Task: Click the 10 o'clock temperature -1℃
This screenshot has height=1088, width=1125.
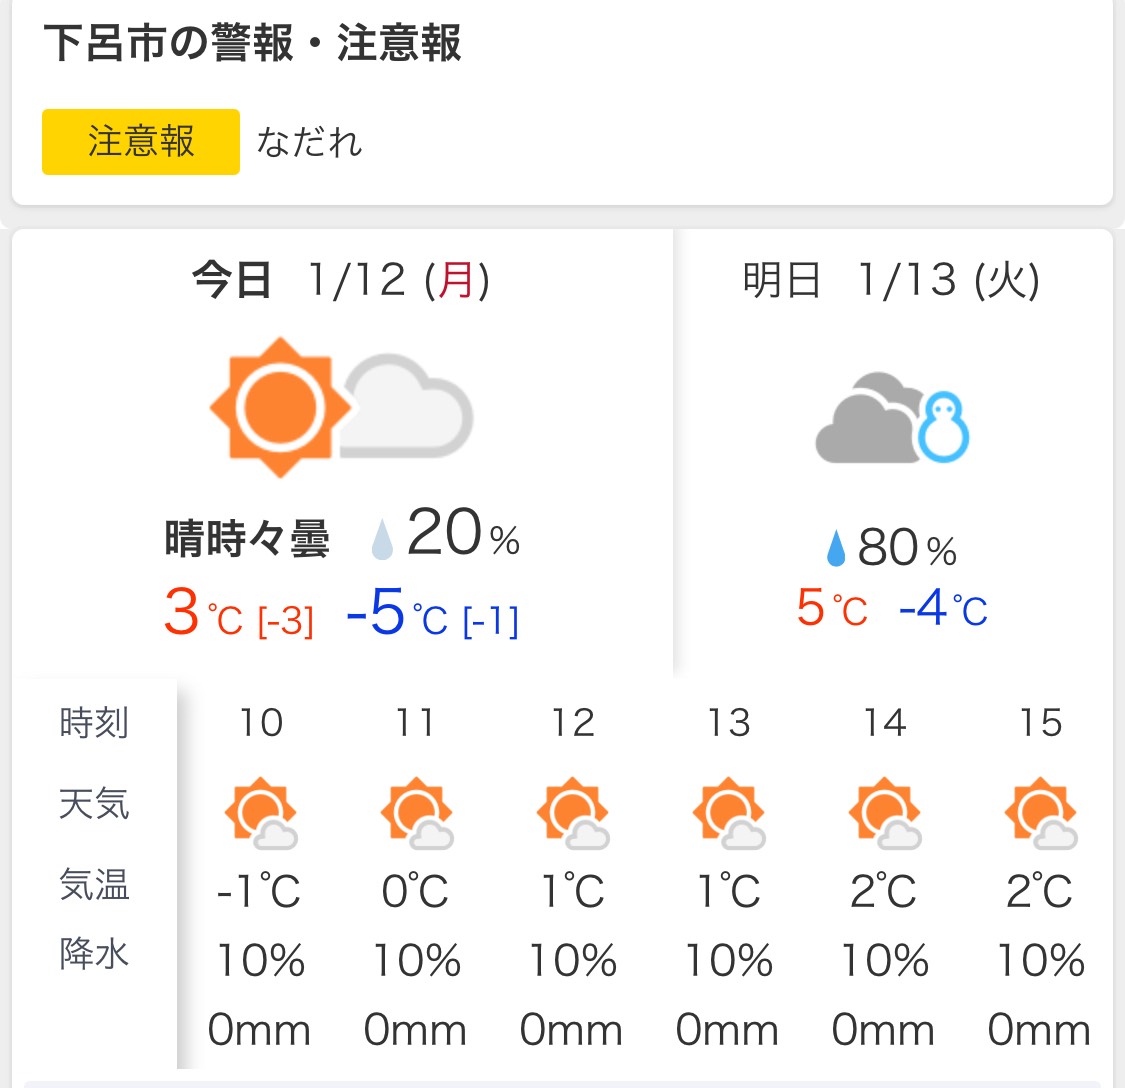Action: 259,891
